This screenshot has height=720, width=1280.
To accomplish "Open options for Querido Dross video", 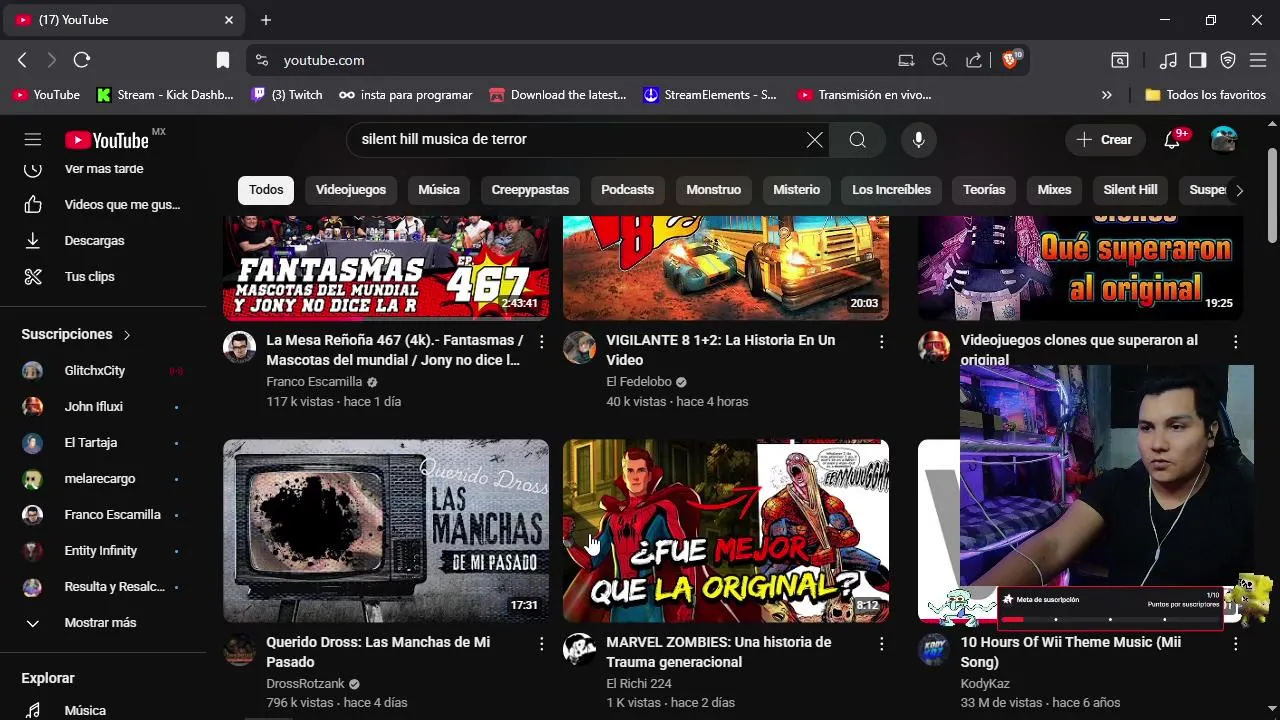I will click(x=541, y=644).
